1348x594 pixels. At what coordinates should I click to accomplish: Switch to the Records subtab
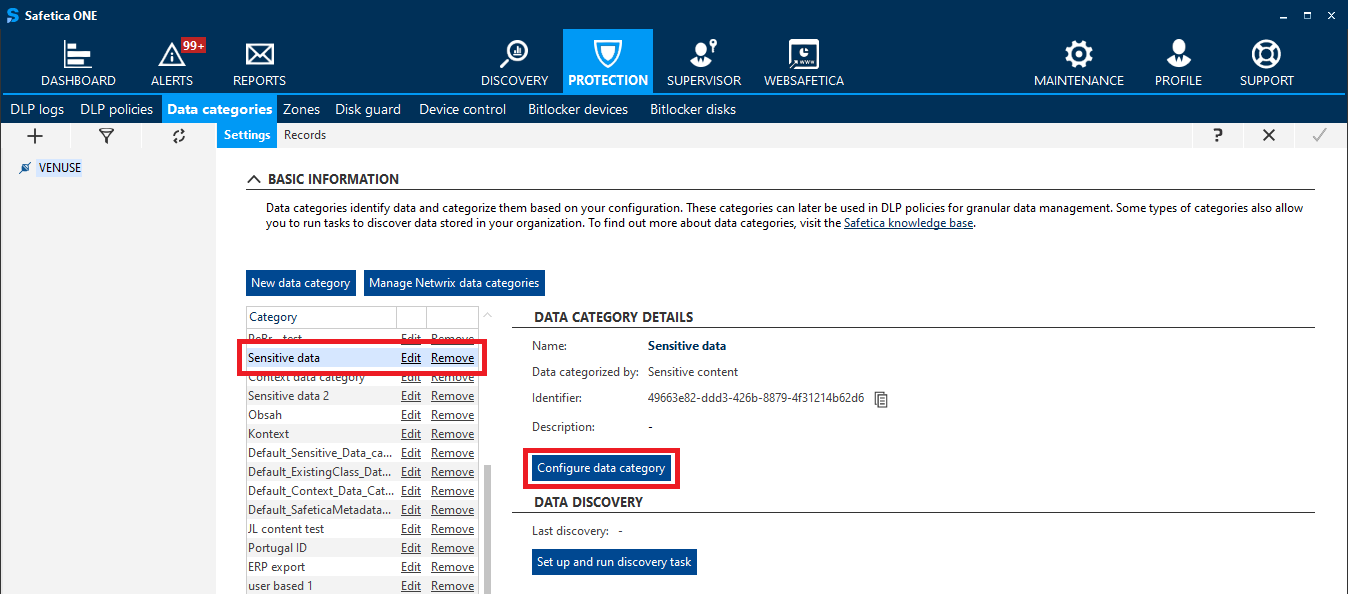coord(305,135)
